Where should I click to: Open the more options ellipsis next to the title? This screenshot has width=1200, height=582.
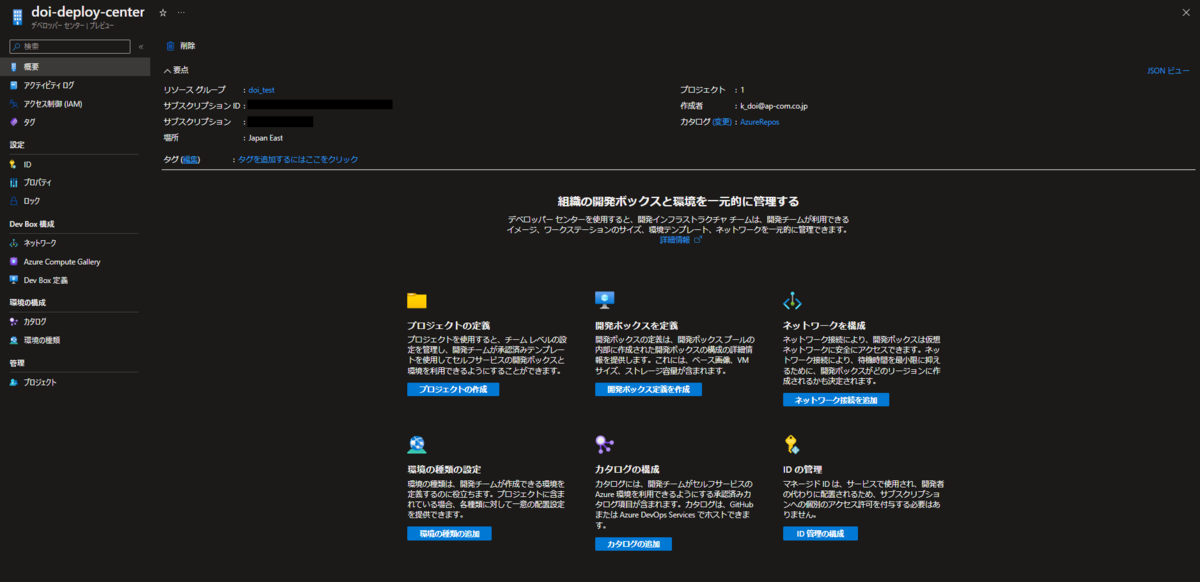click(180, 12)
